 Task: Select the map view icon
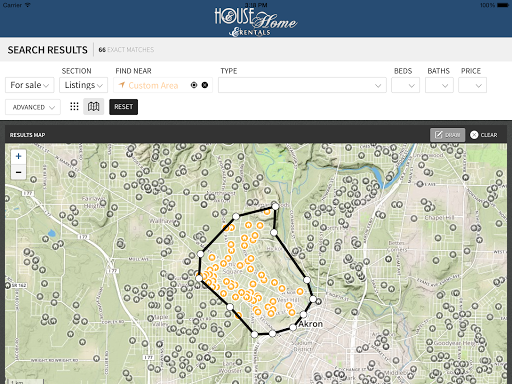click(93, 107)
